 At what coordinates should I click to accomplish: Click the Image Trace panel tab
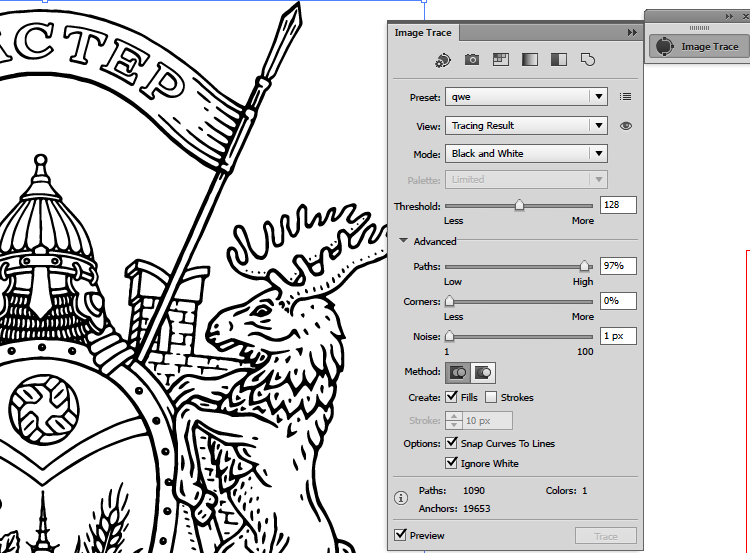423,33
